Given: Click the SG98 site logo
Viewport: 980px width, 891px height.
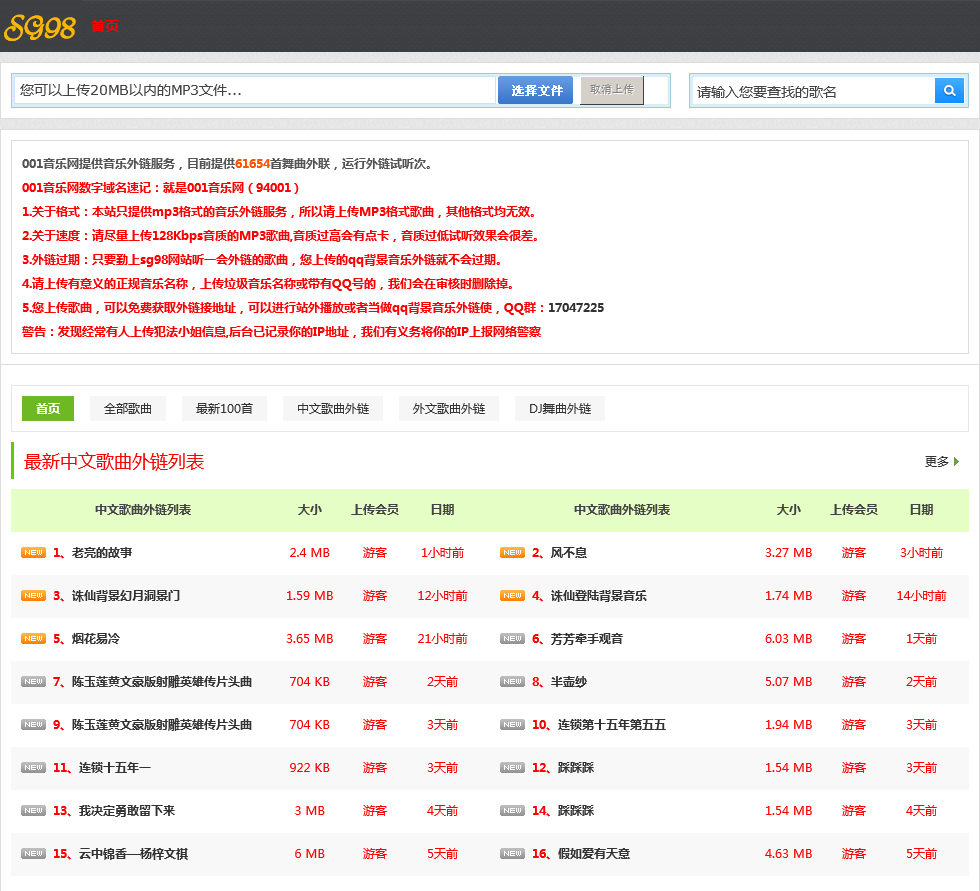Looking at the screenshot, I should [40, 27].
